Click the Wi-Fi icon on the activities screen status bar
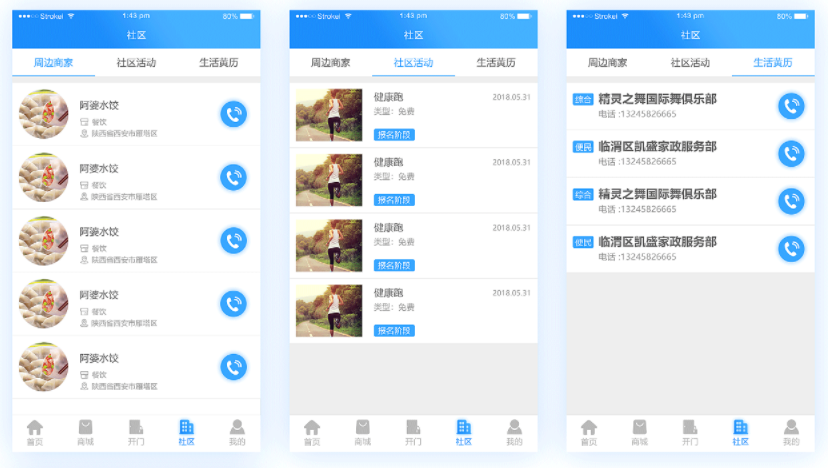The image size is (828, 468). (348, 16)
